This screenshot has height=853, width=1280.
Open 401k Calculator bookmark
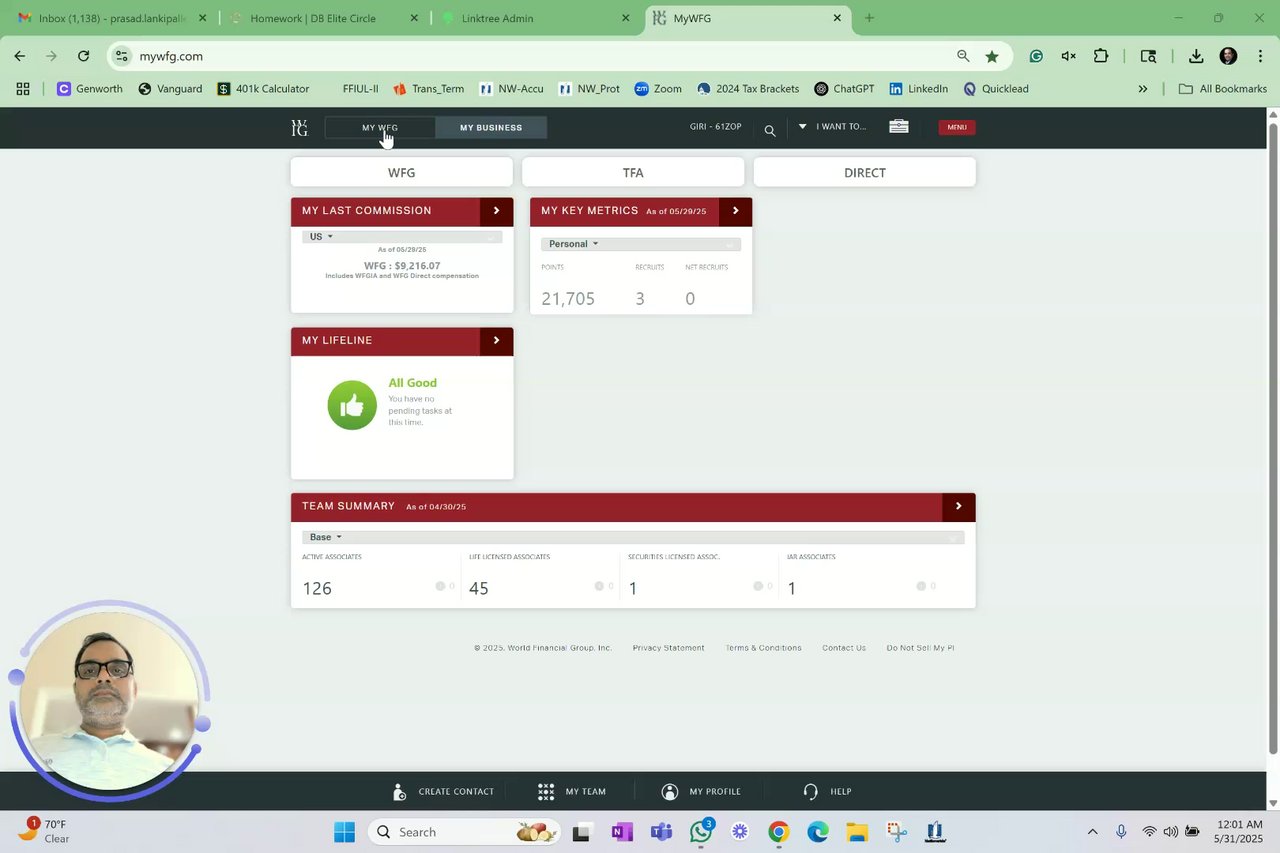(x=263, y=89)
